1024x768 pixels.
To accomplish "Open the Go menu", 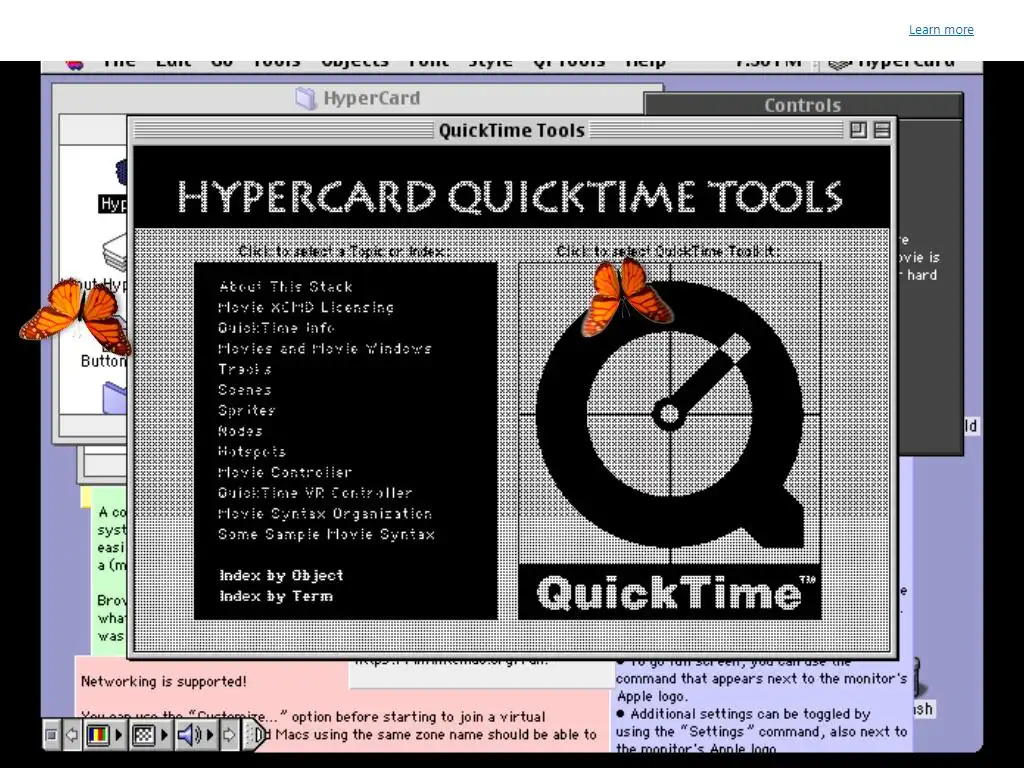I will click(x=222, y=63).
